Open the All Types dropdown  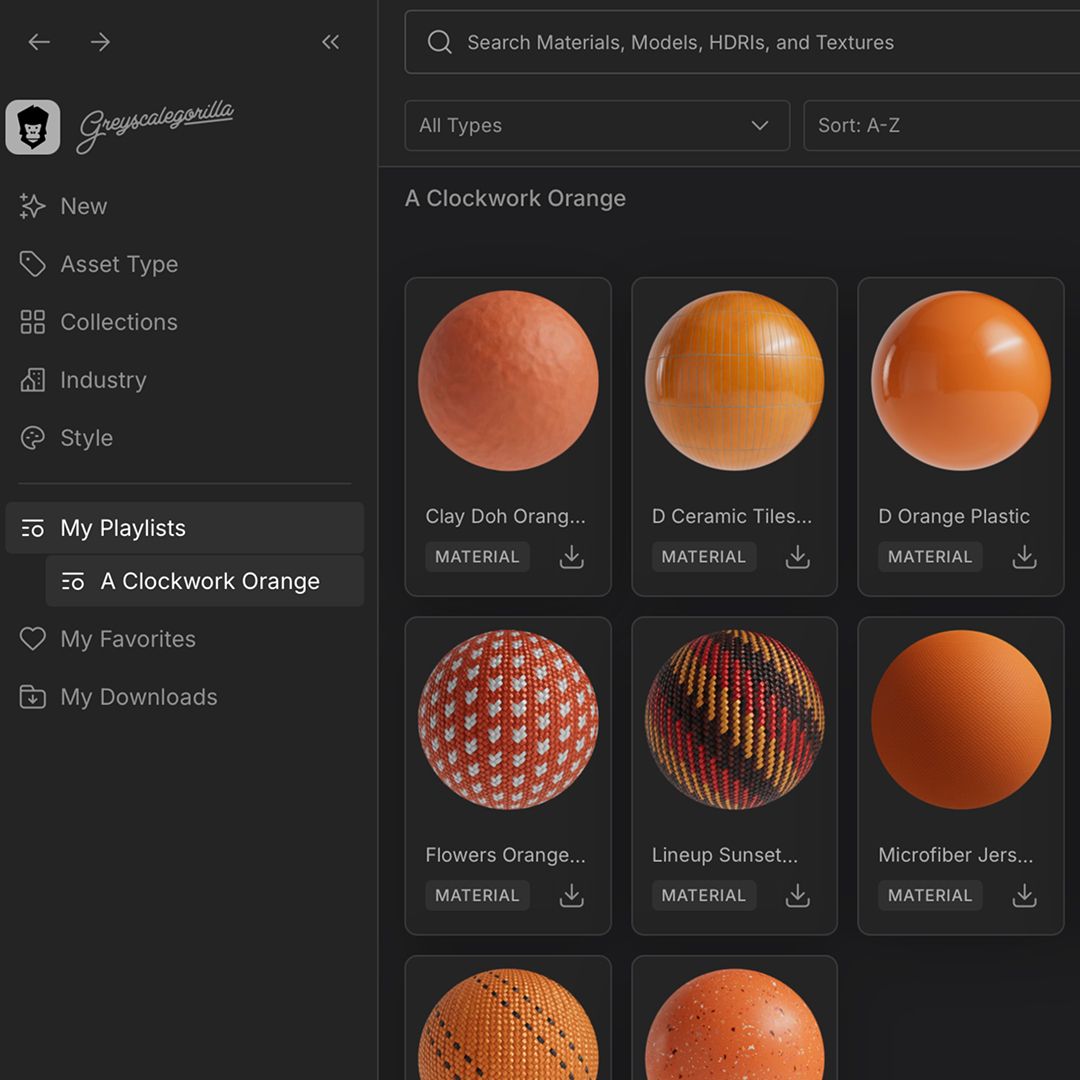click(597, 125)
